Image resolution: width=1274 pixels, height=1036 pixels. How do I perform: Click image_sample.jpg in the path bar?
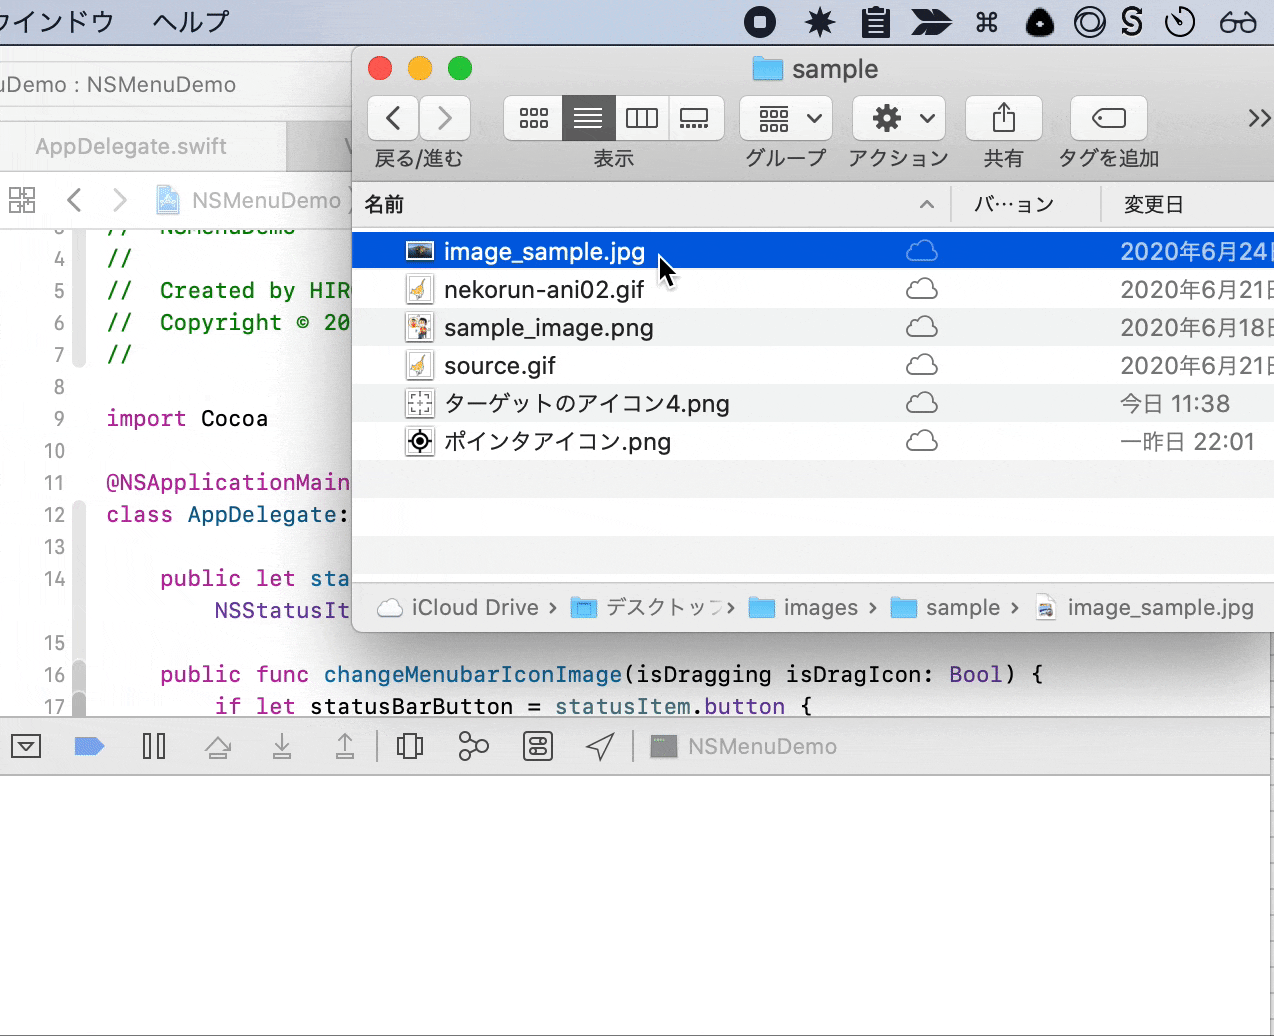[x=1144, y=607]
